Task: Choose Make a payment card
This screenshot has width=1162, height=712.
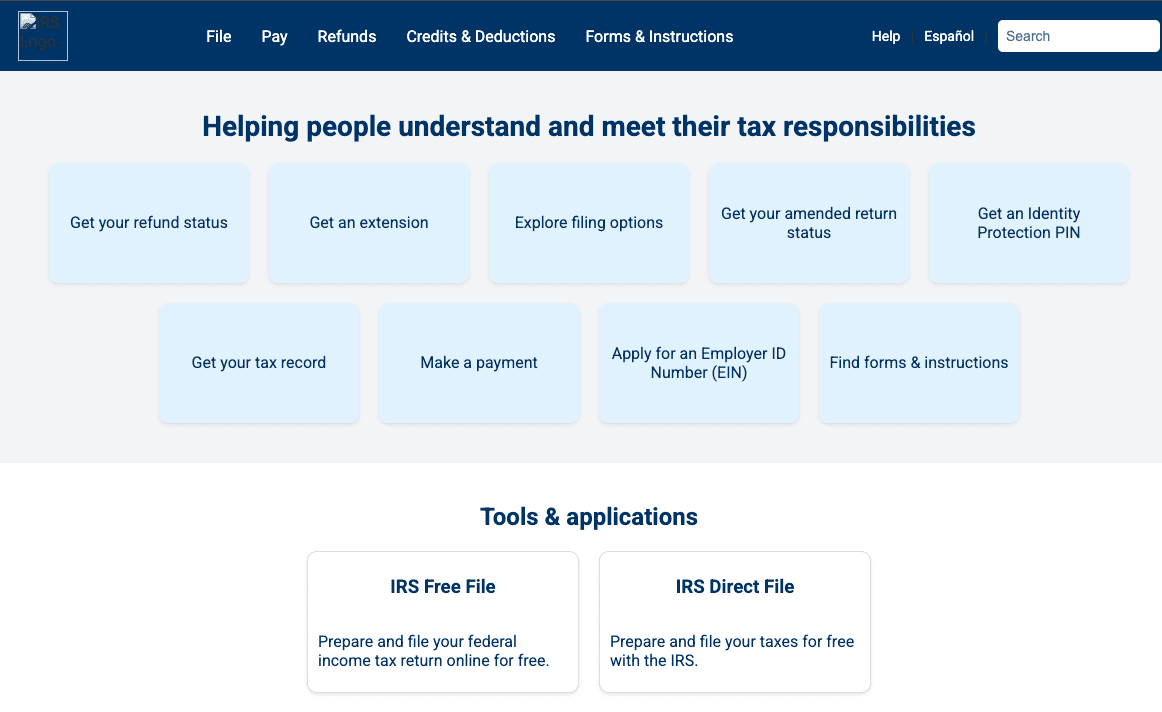Action: pyautogui.click(x=479, y=363)
